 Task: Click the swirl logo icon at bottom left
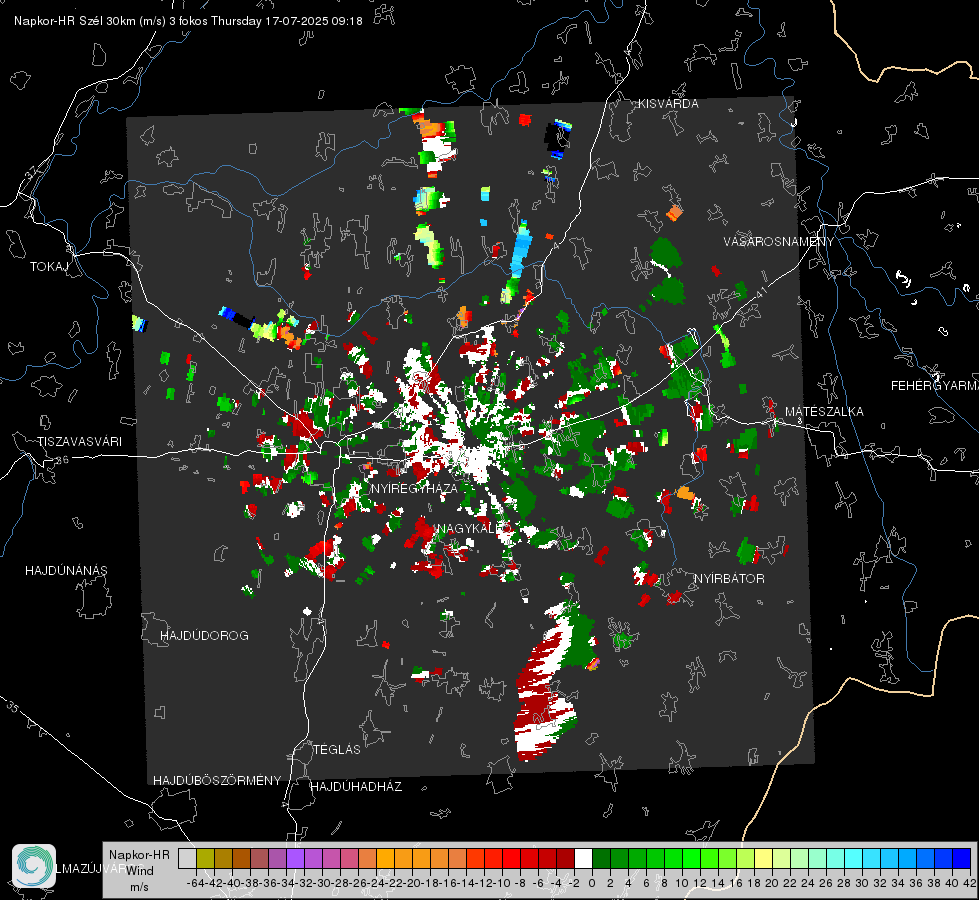(34, 866)
